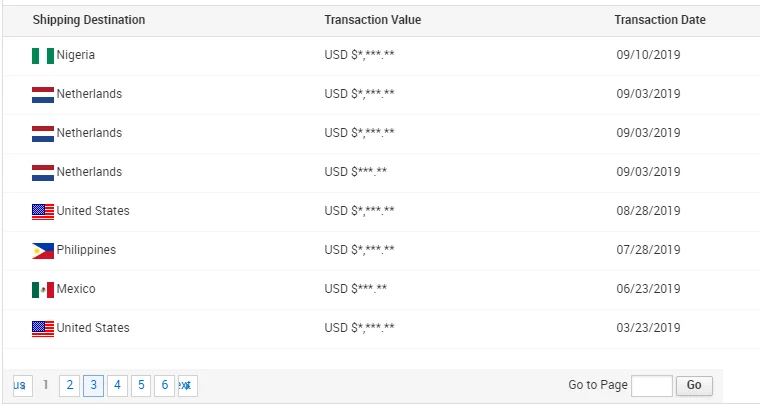Click the Transaction Value column header
This screenshot has width=760, height=407.
(x=373, y=20)
